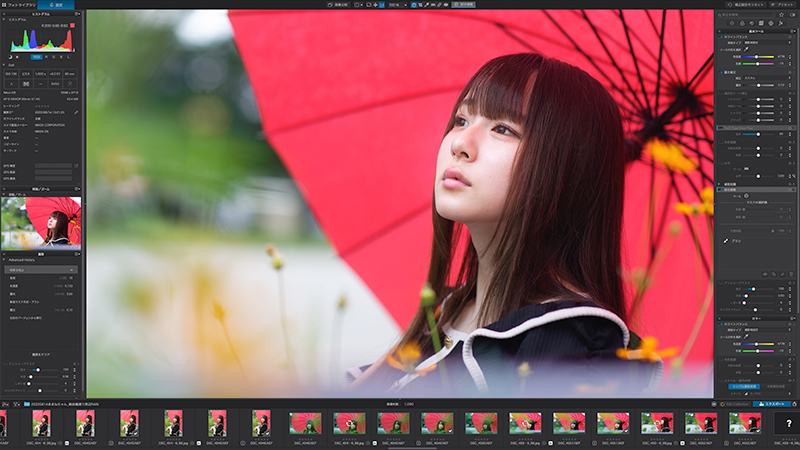
Task: Open the Presets button at top right
Action: (783, 5)
